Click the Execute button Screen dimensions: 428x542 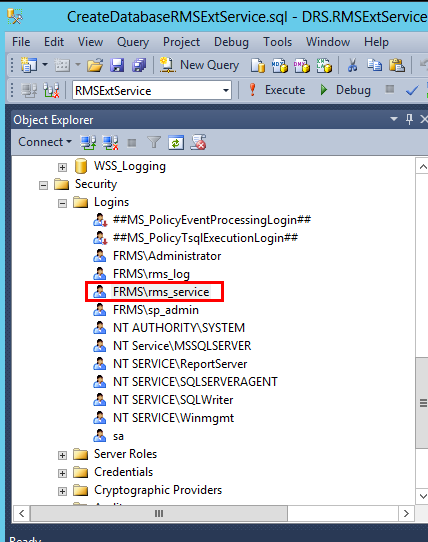point(277,90)
